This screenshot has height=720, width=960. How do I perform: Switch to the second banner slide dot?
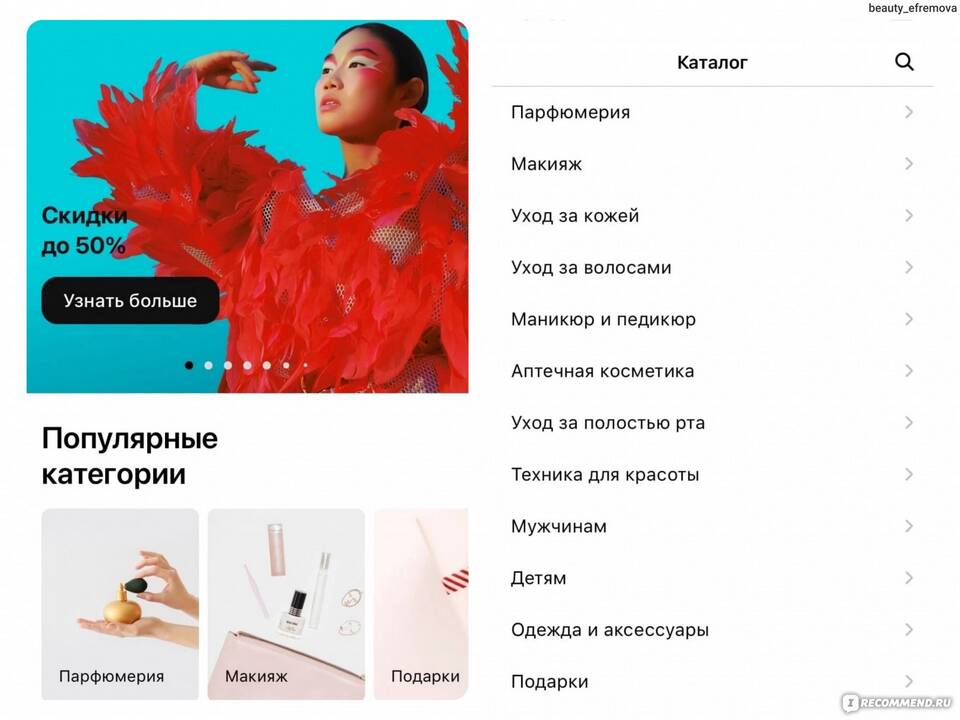click(209, 366)
